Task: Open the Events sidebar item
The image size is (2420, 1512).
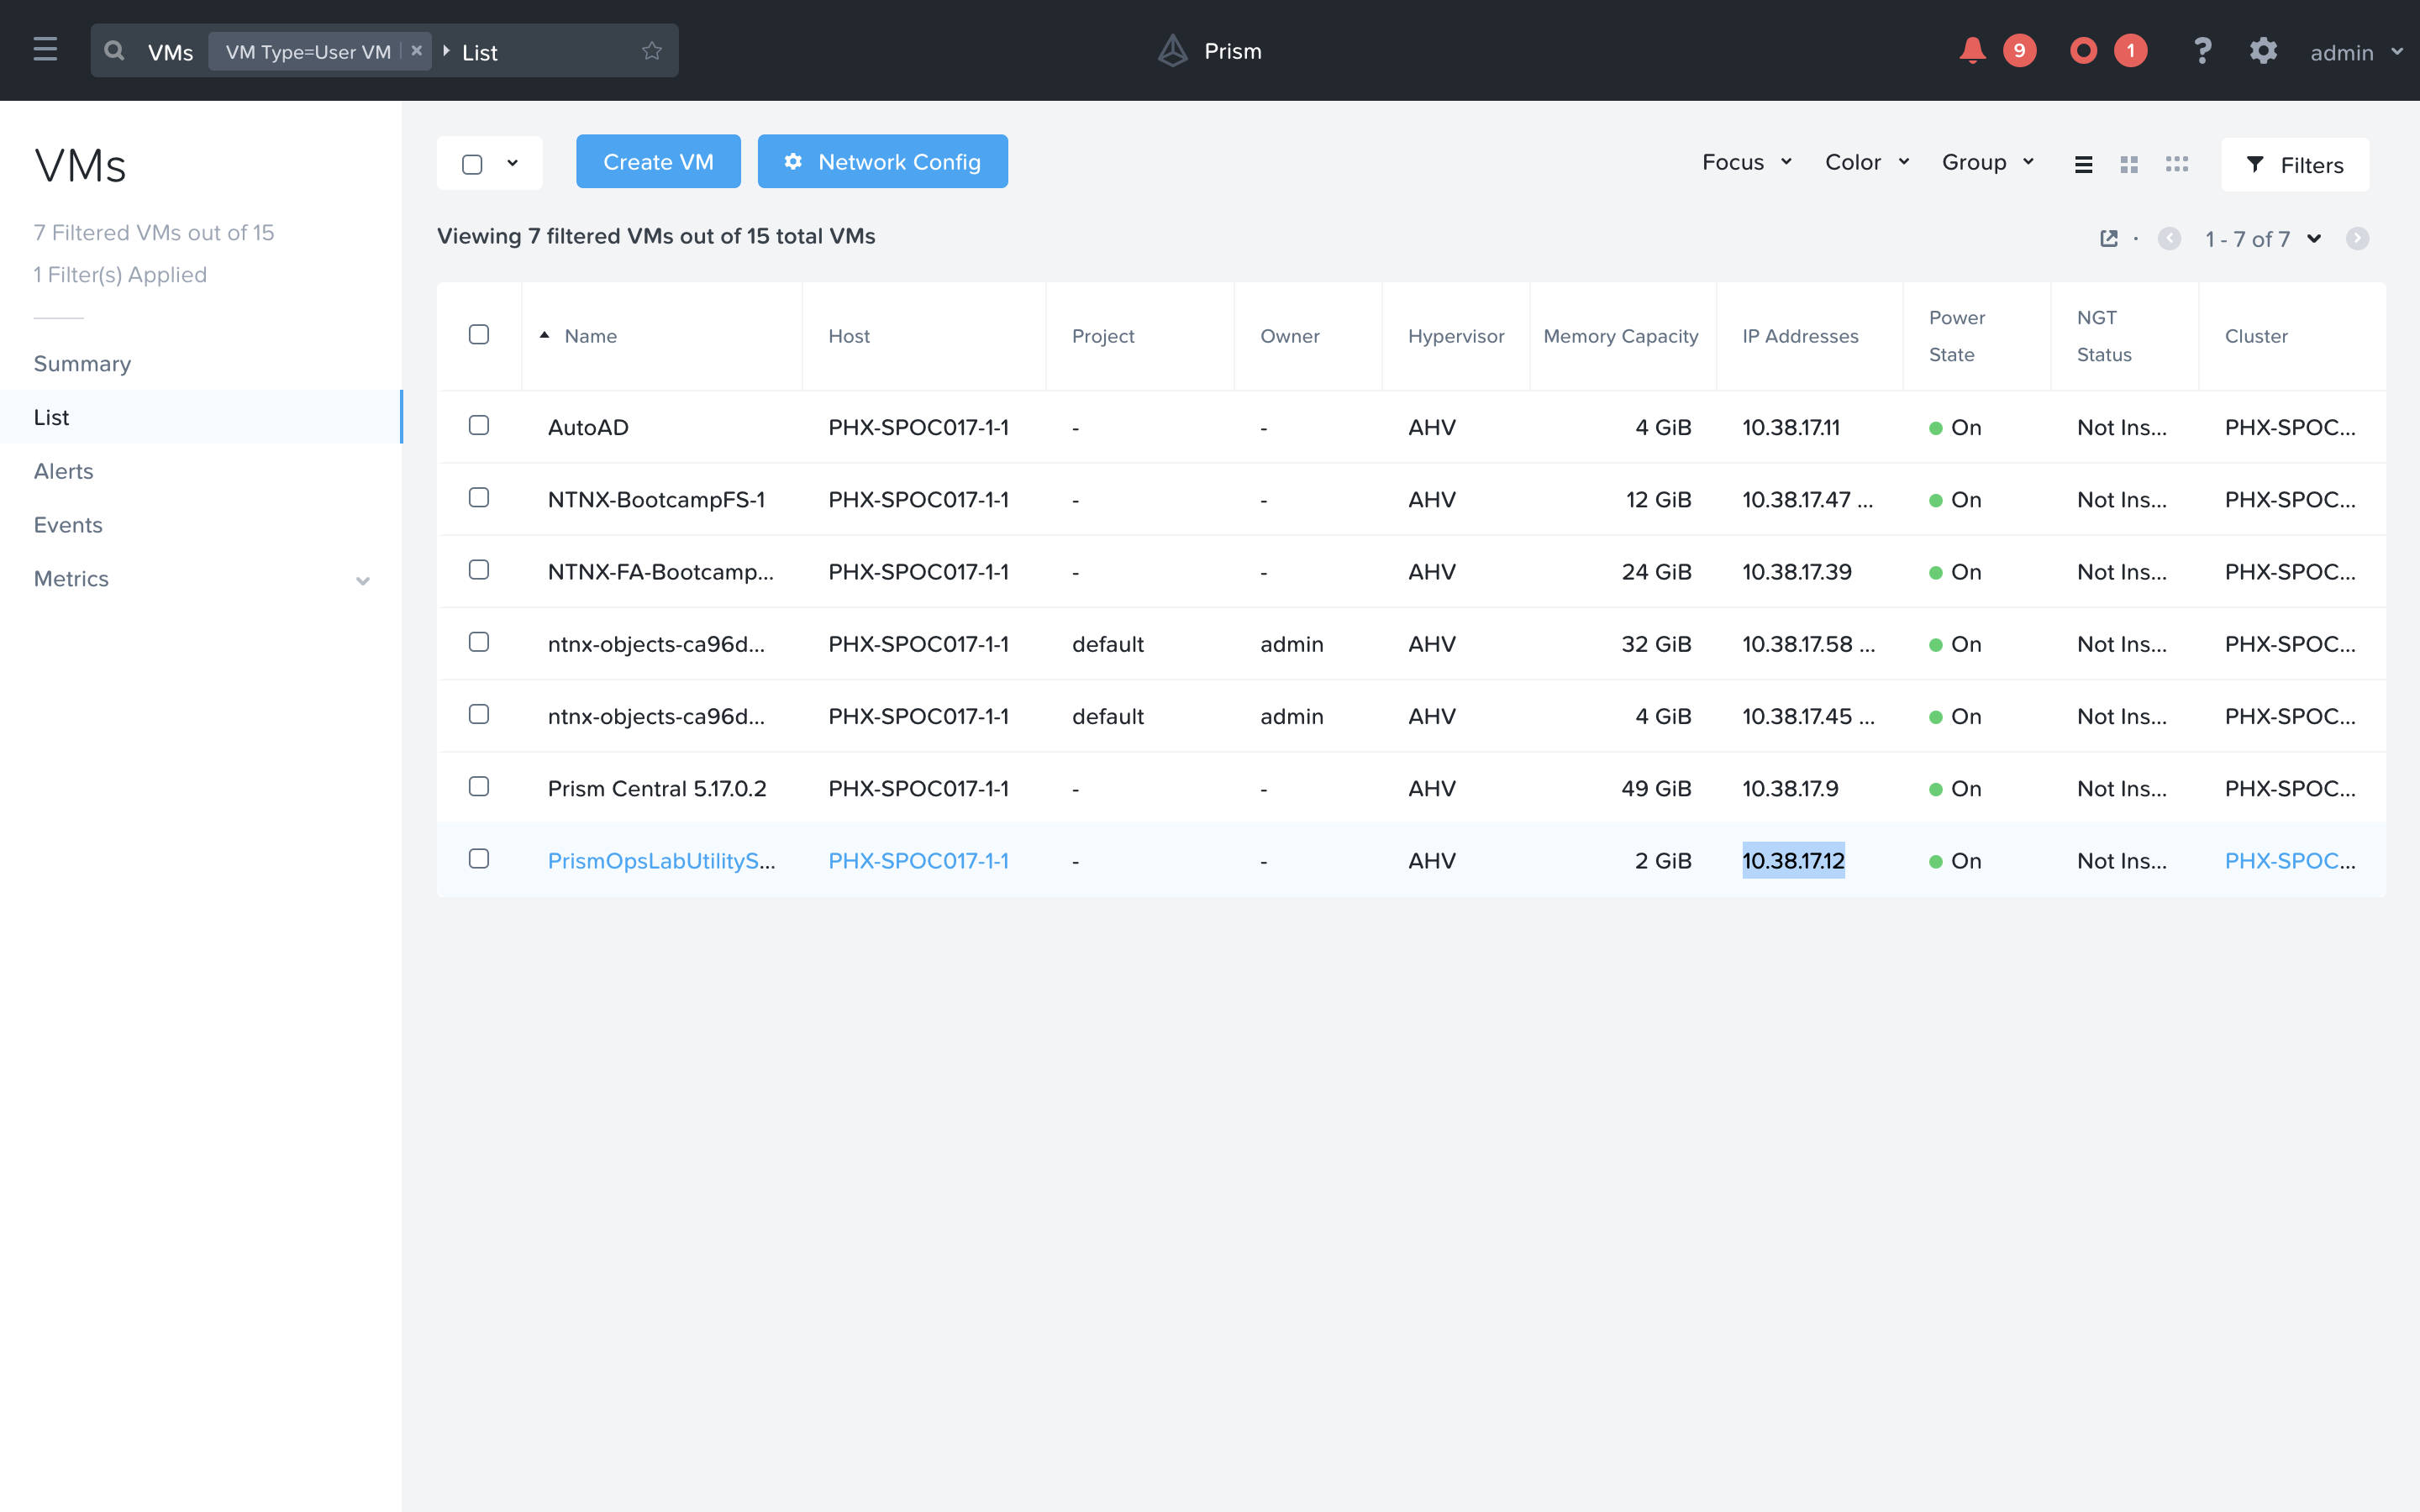Action: 68,525
